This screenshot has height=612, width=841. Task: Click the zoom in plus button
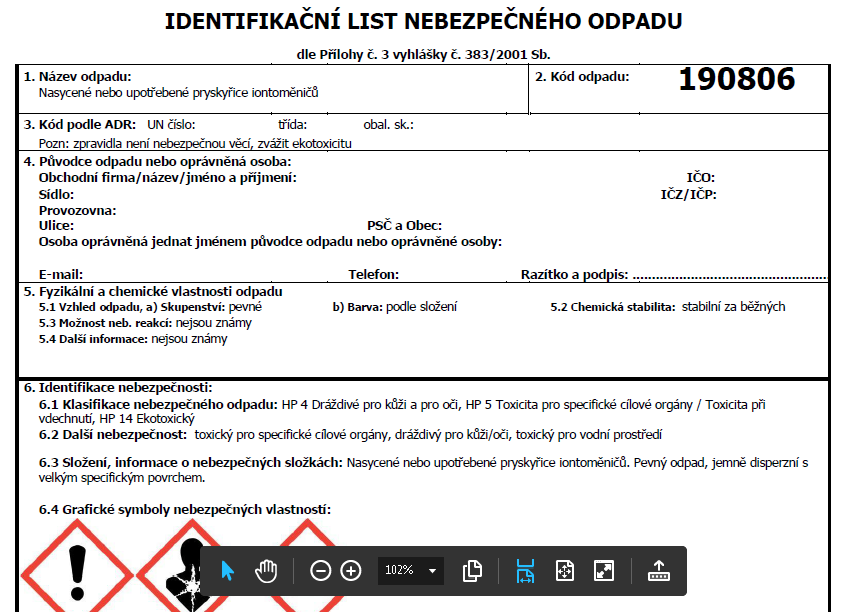(x=351, y=571)
